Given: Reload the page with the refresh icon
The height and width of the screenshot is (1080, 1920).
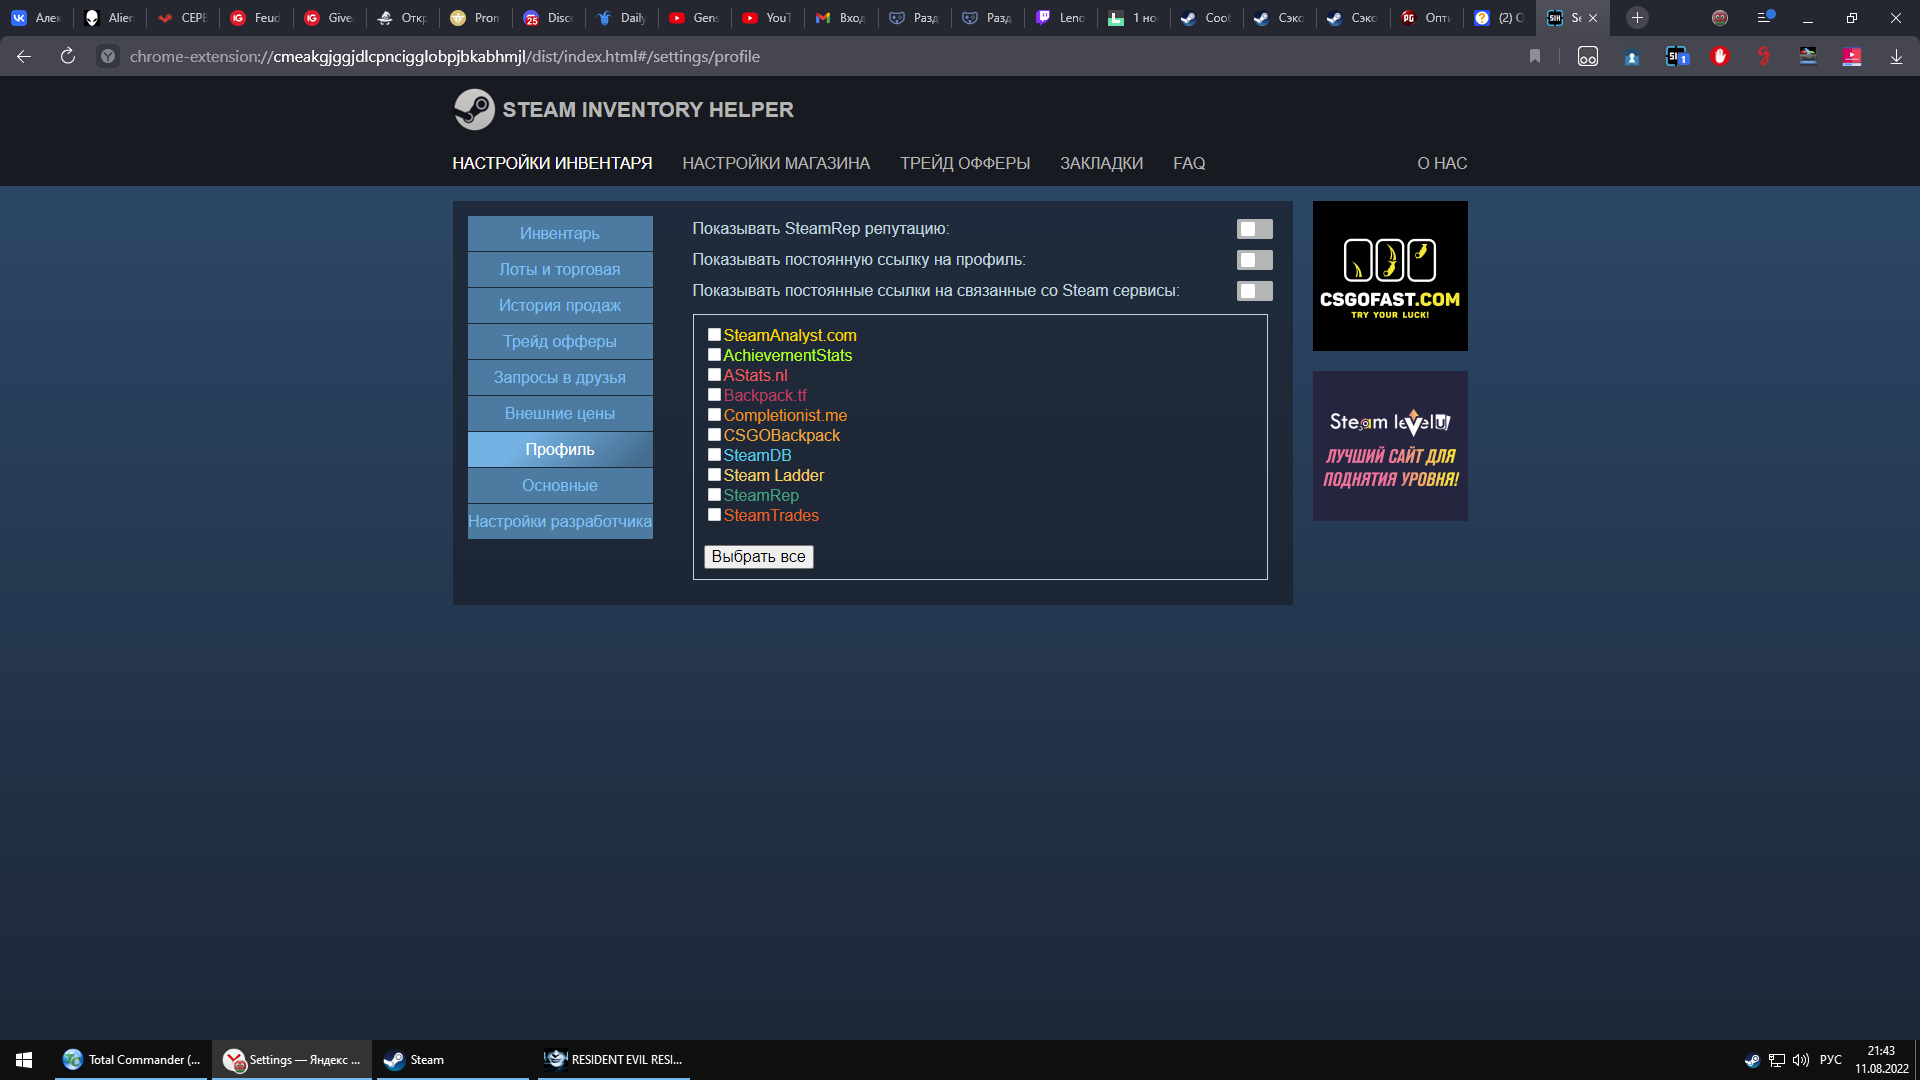Looking at the screenshot, I should 68,57.
